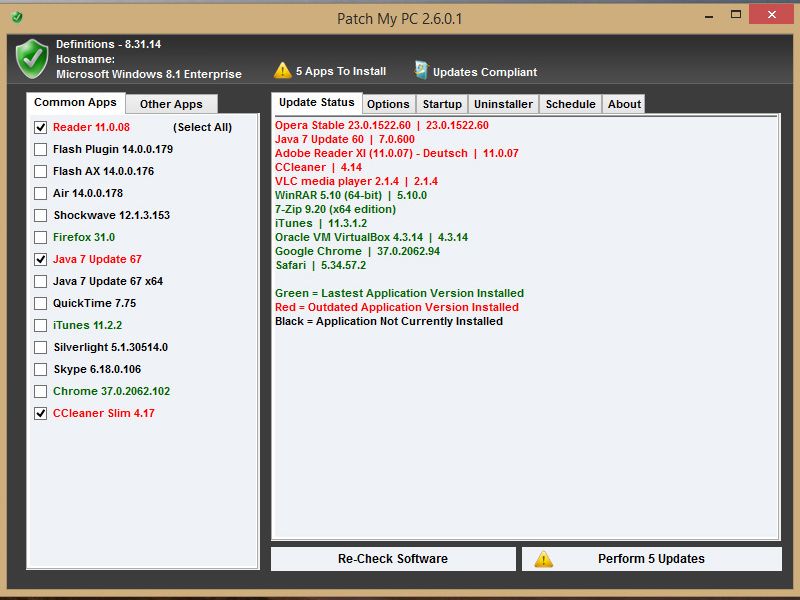Click the CCleaner | 4.14 status line
Screen dimensions: 800x600
point(318,167)
